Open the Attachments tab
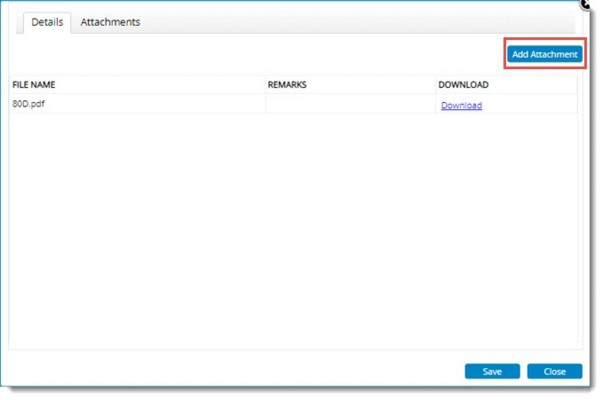The width and height of the screenshot is (603, 400). coord(110,22)
